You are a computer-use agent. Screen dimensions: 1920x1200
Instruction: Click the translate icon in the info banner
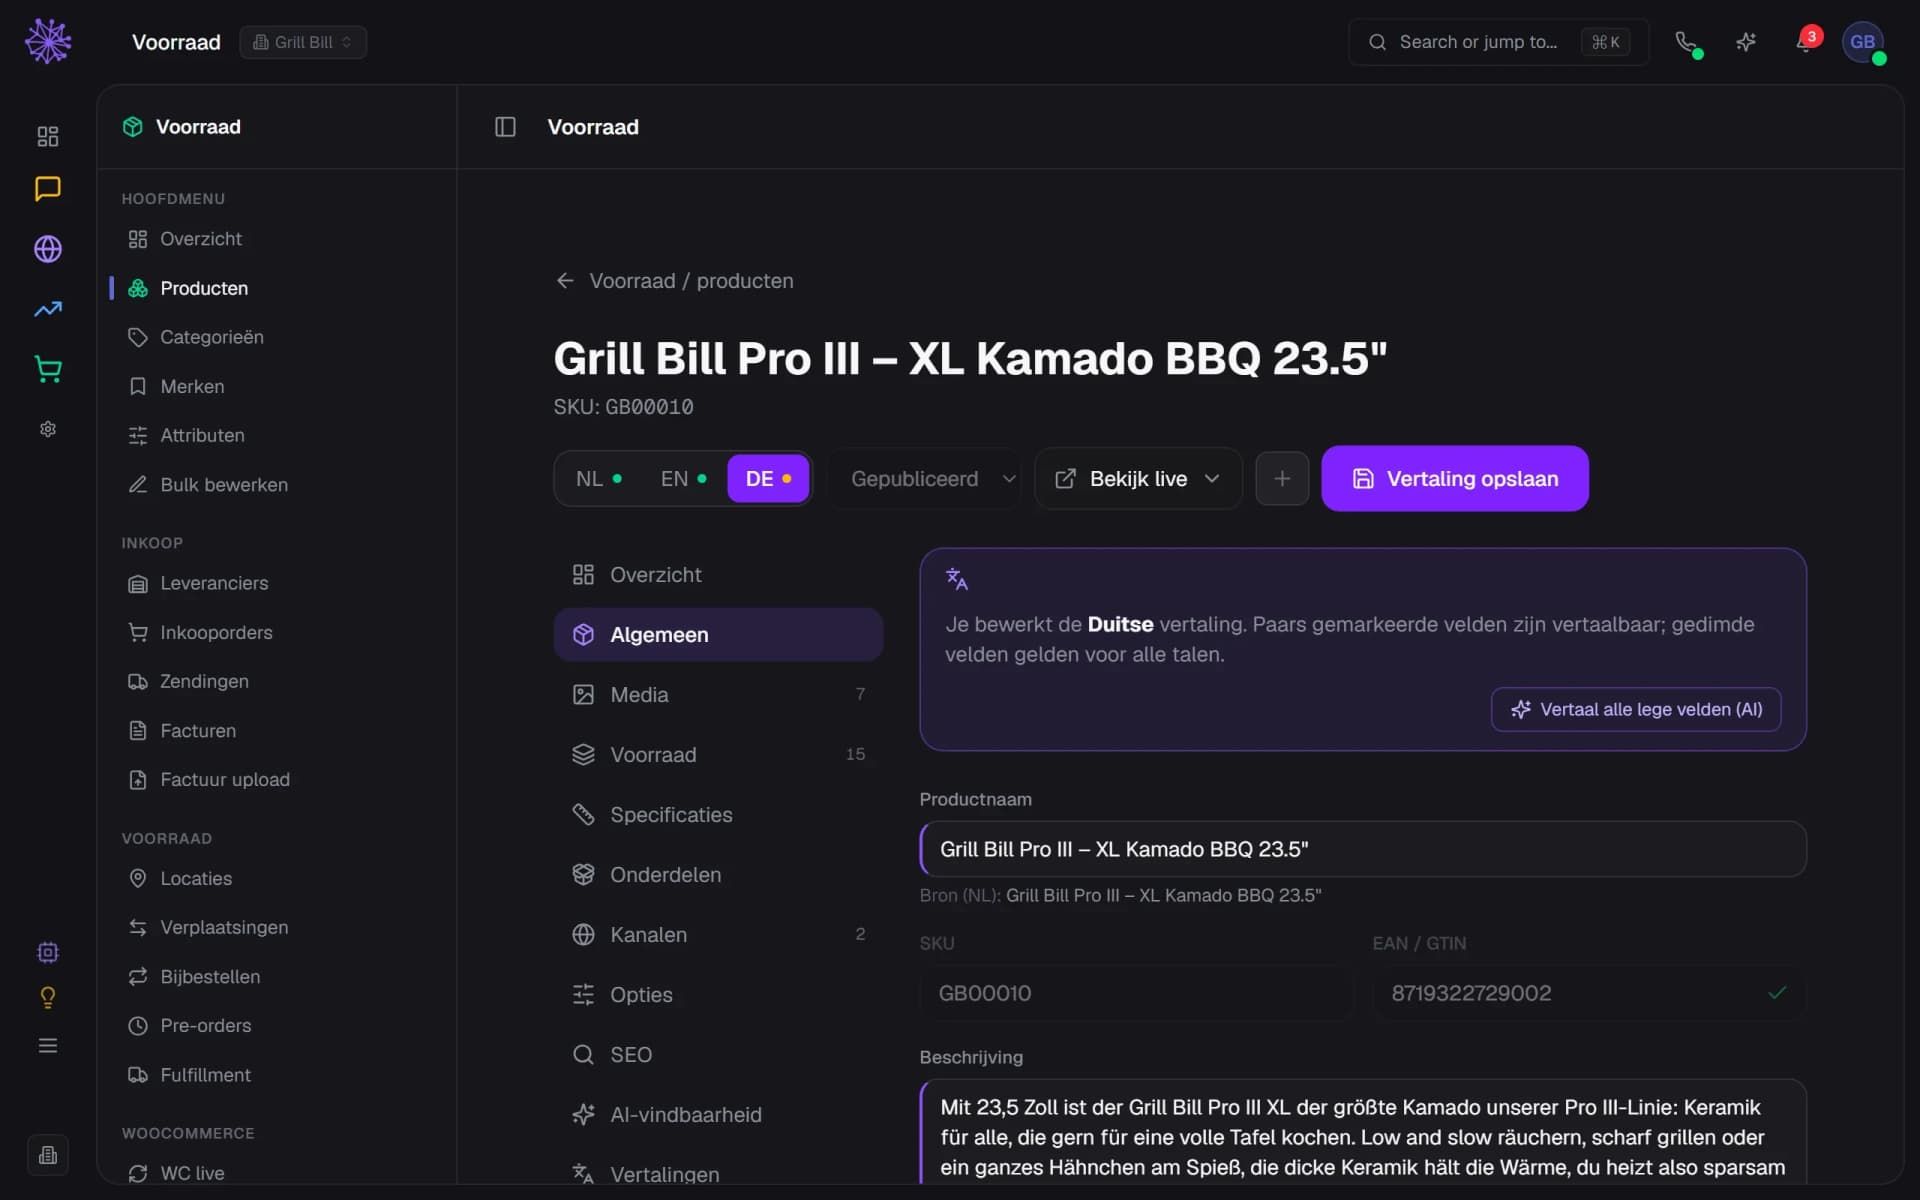click(x=957, y=579)
